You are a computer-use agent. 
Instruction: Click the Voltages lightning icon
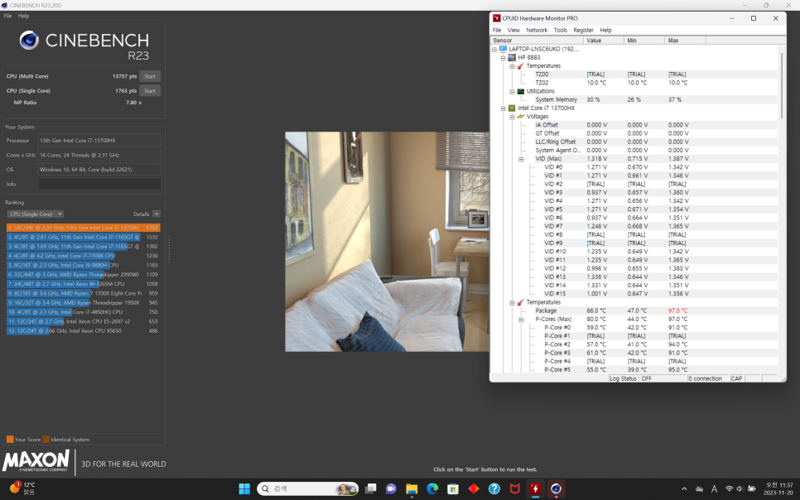click(x=520, y=116)
